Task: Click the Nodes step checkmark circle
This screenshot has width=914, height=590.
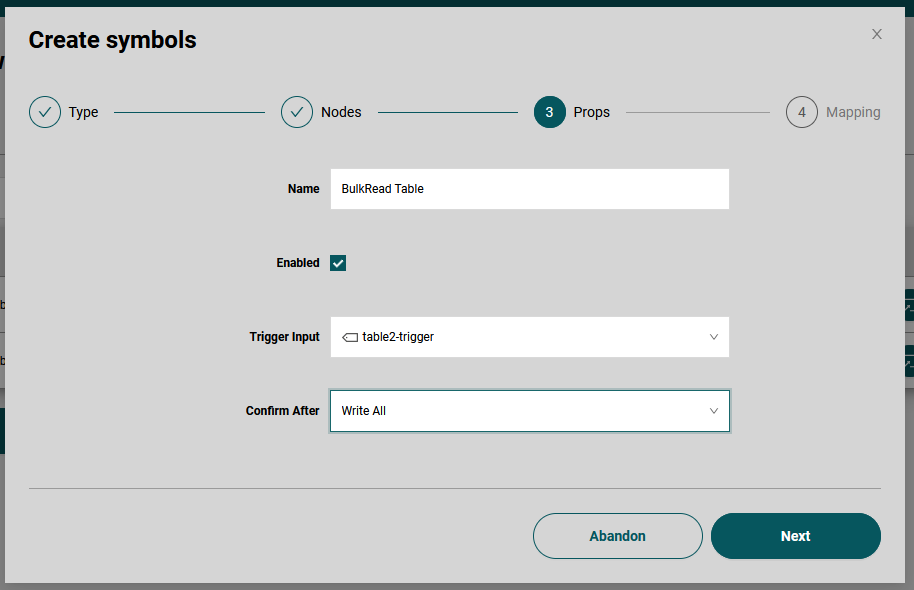Action: point(297,112)
